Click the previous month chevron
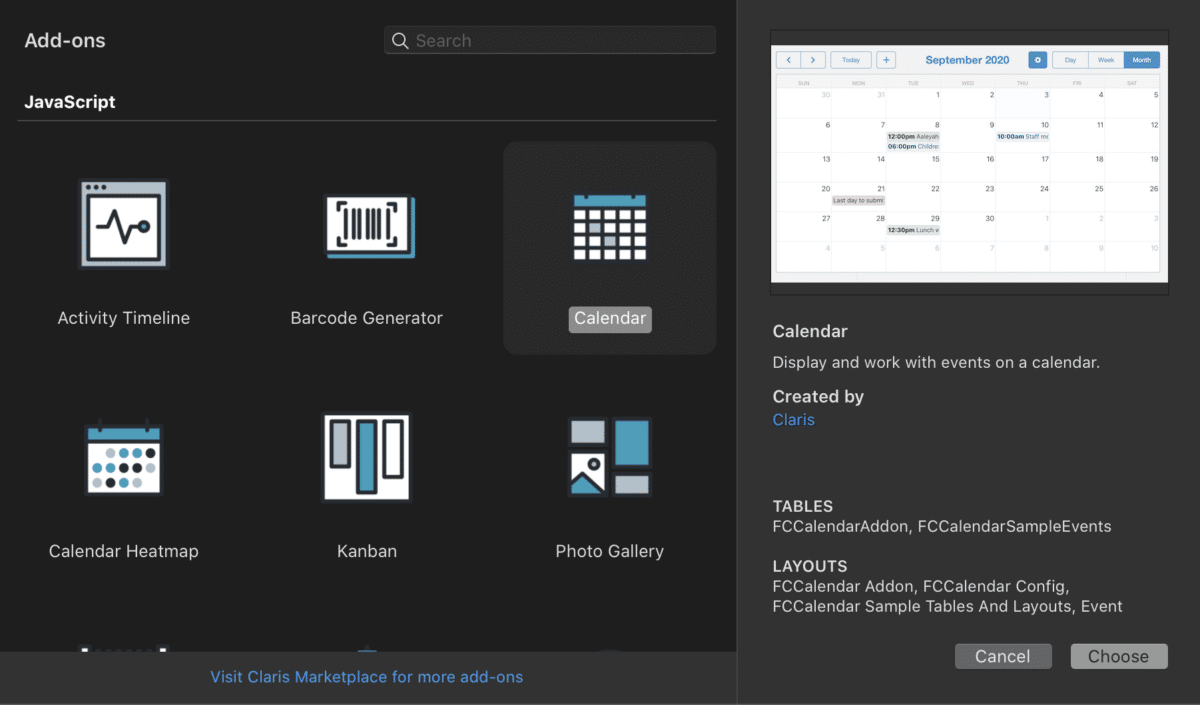This screenshot has height=705, width=1200. point(788,60)
